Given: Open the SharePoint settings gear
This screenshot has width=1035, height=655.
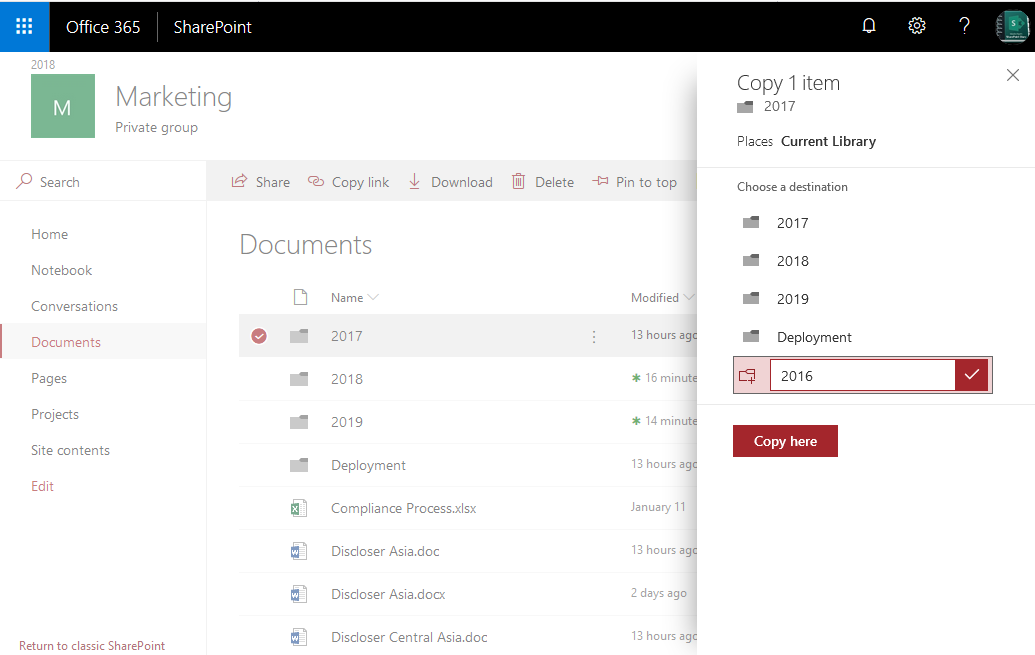Looking at the screenshot, I should click(x=916, y=26).
